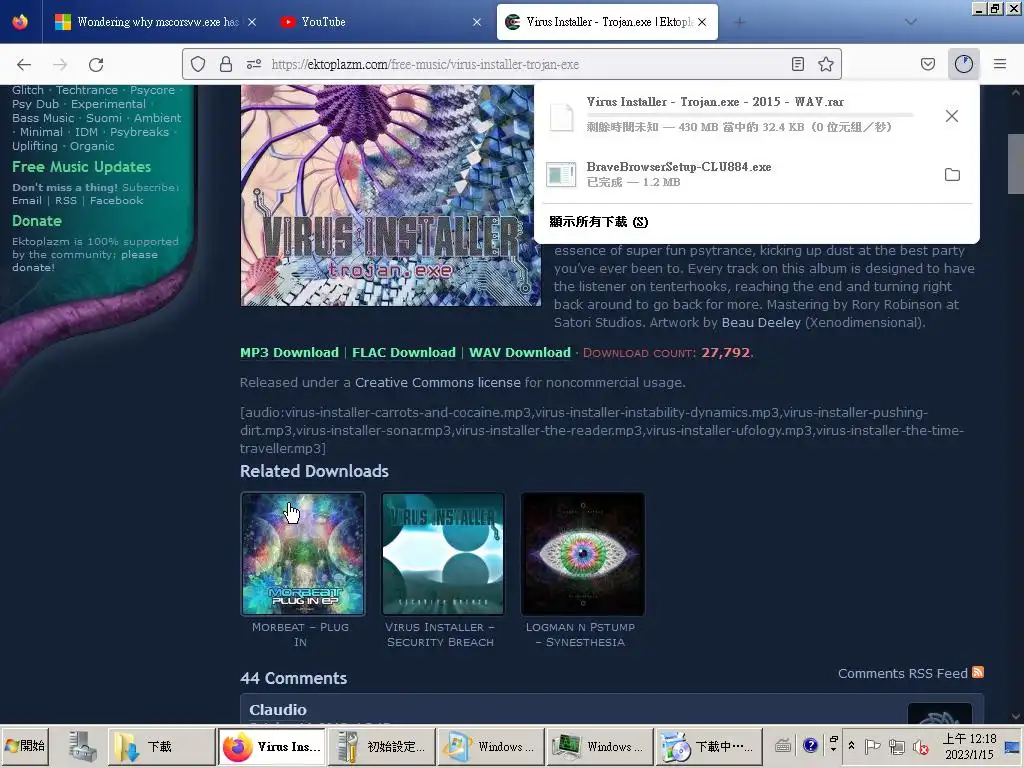Open the downloads folder taskbar button

point(161,746)
